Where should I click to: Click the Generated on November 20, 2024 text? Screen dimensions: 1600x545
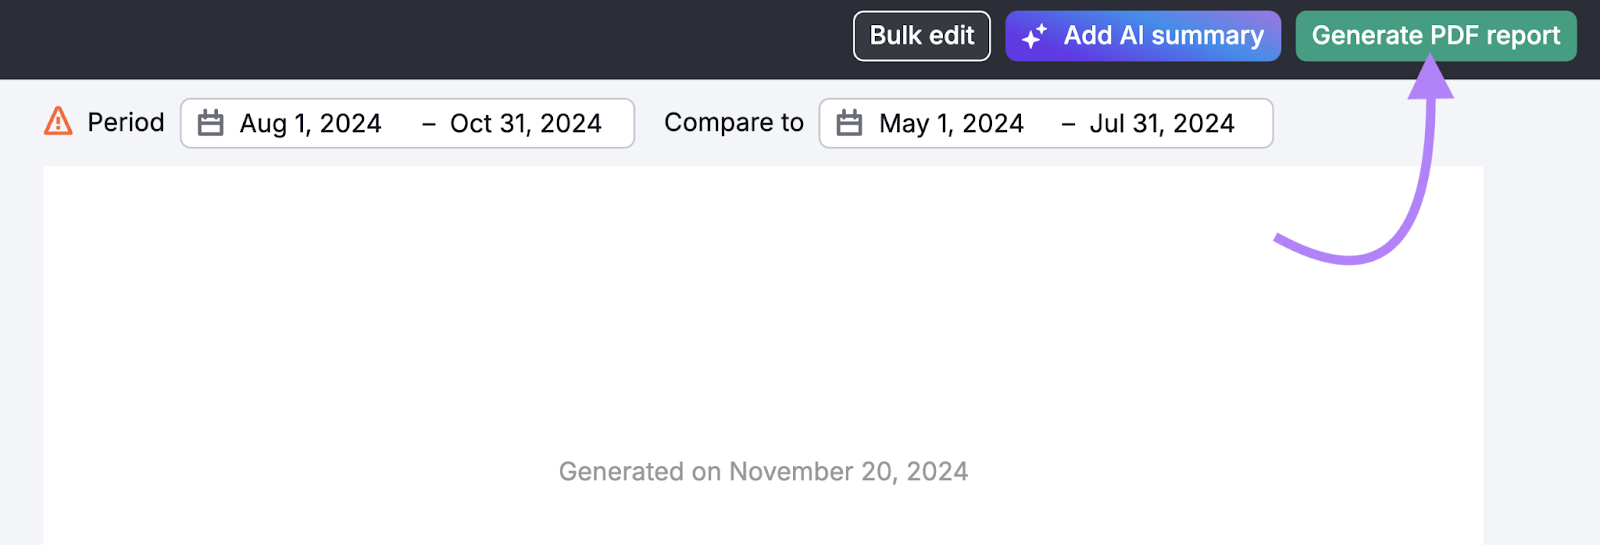pos(763,471)
